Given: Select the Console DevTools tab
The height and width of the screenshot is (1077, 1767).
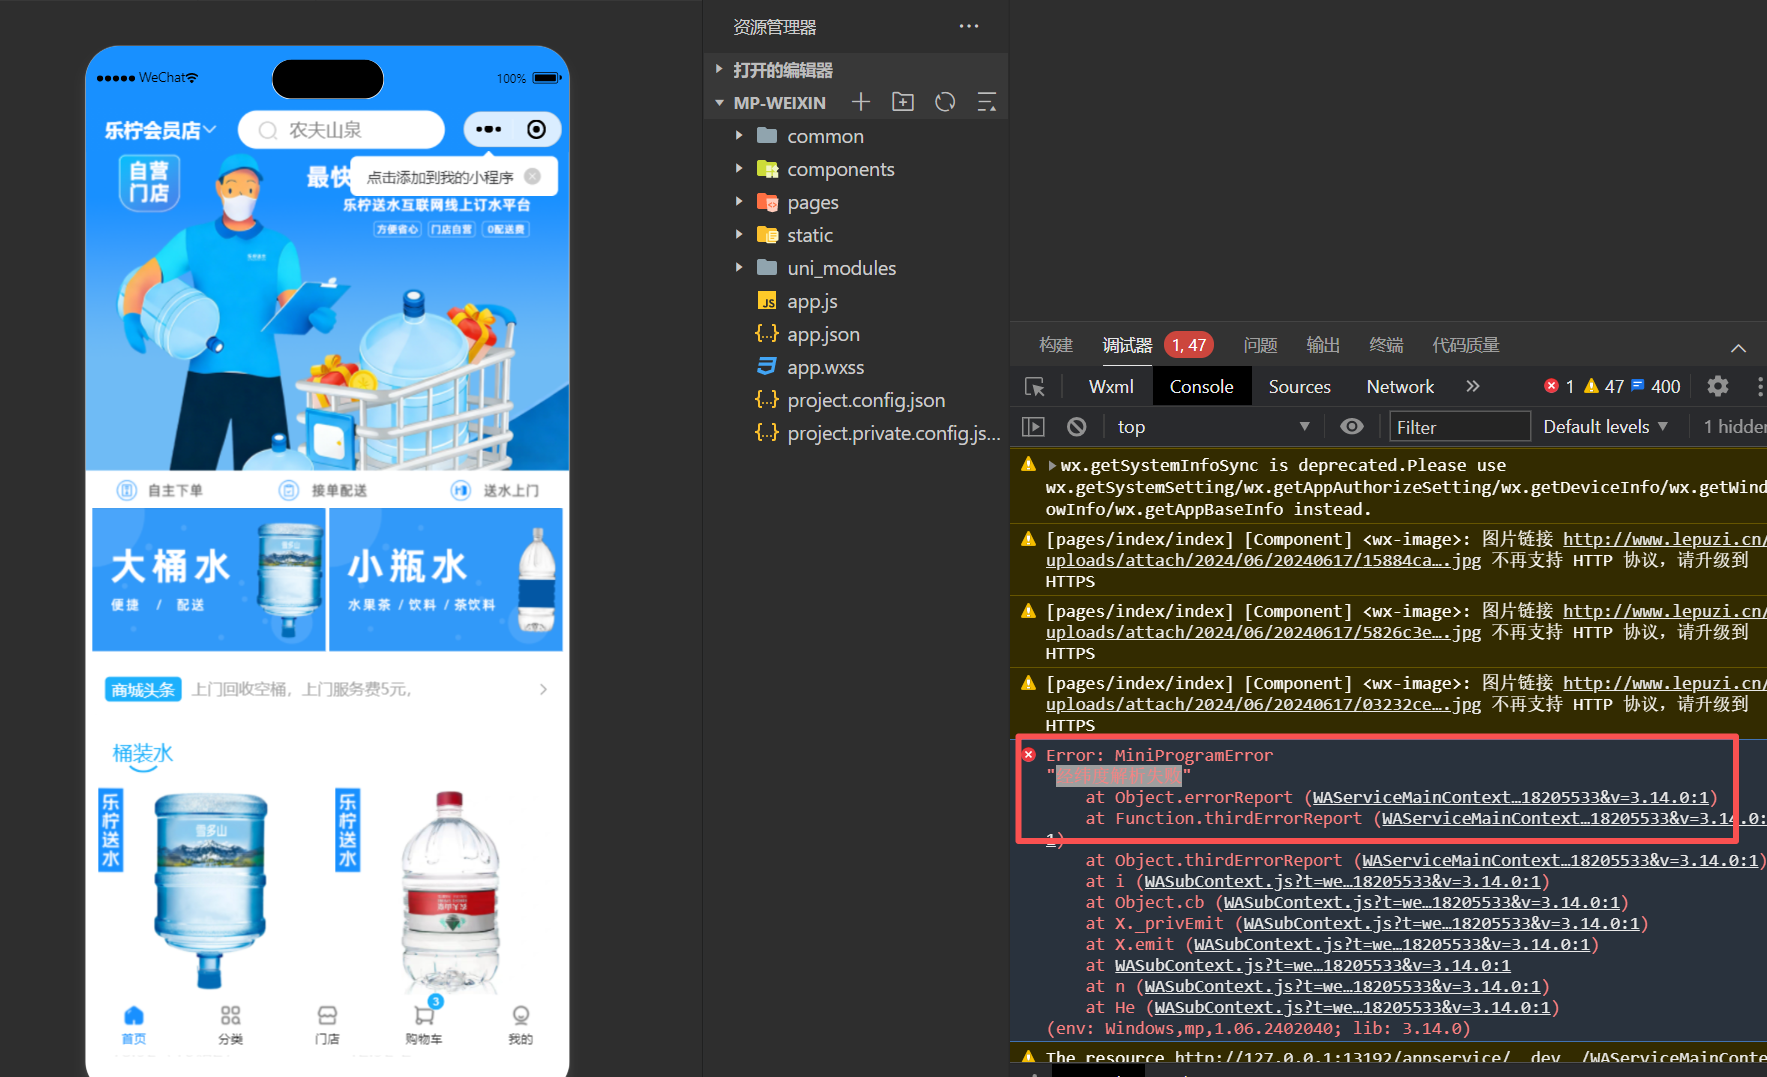Looking at the screenshot, I should click(x=1202, y=386).
